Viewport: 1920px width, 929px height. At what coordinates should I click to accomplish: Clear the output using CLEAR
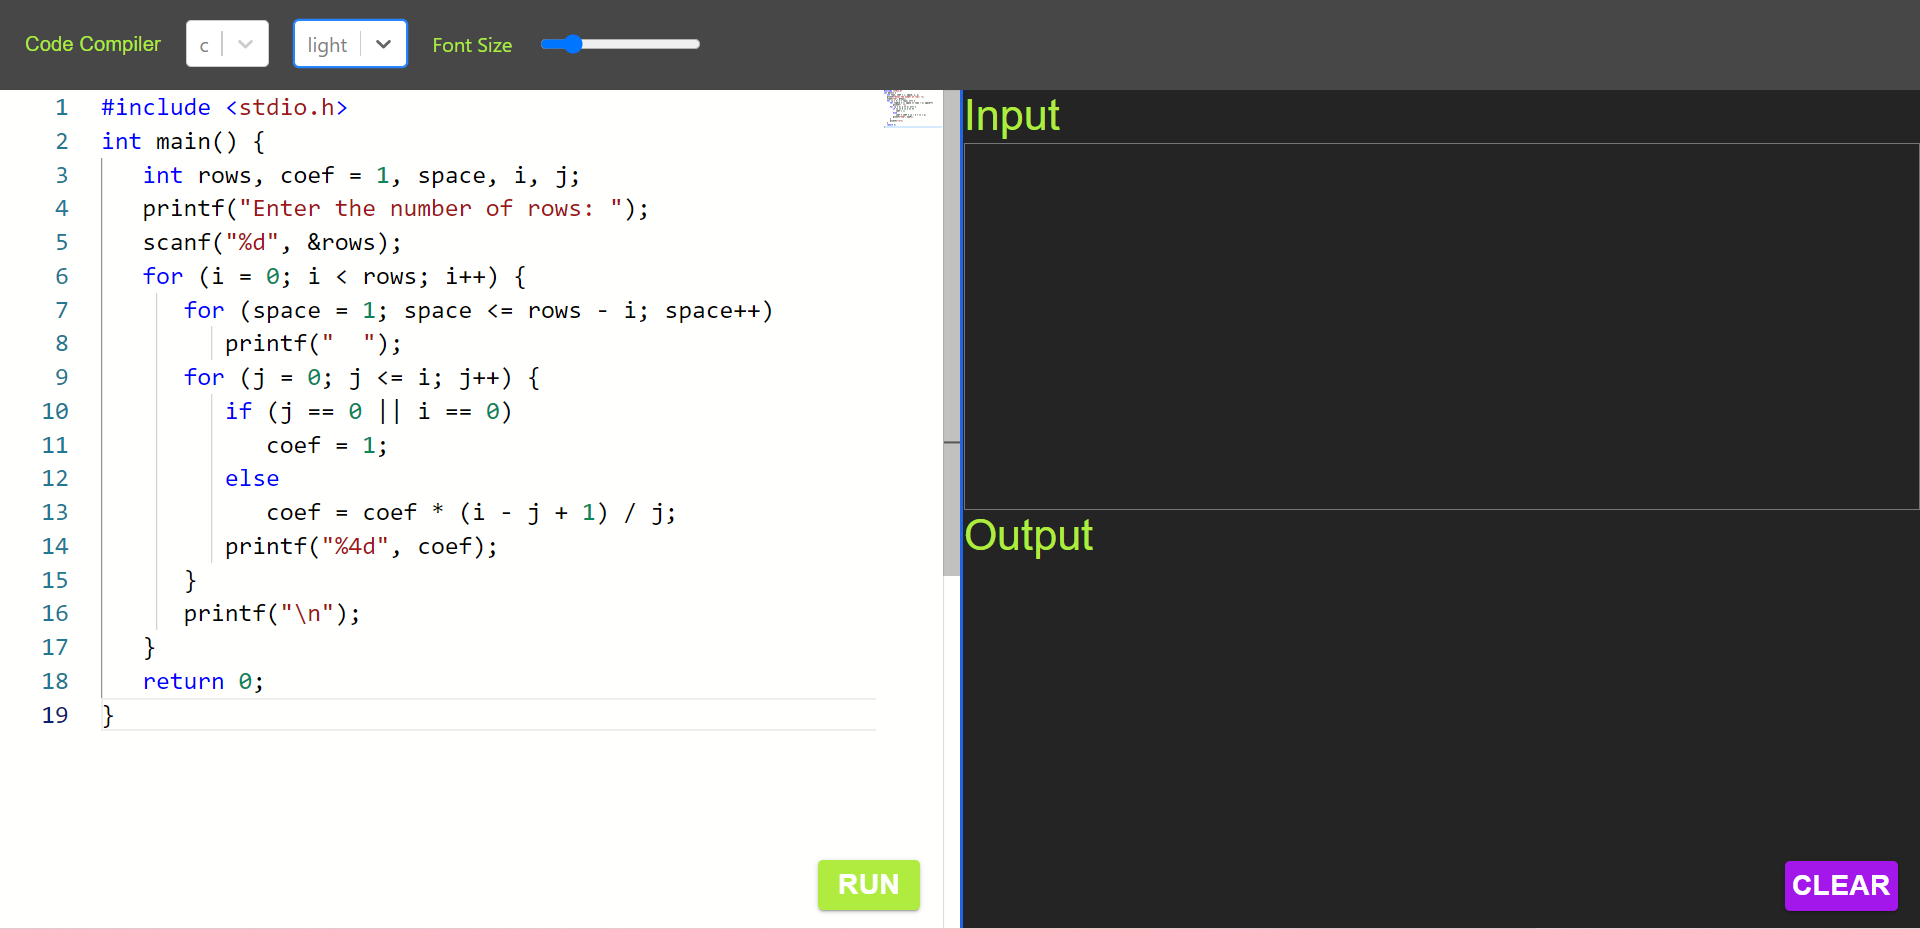1840,884
